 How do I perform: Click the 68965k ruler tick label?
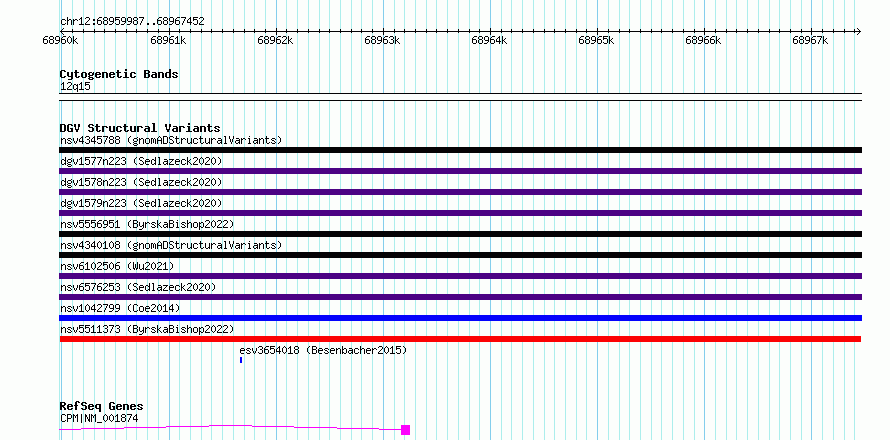coord(596,40)
